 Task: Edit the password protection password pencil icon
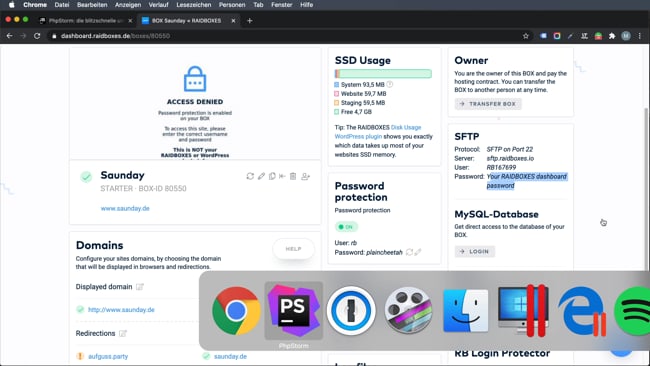[418, 252]
